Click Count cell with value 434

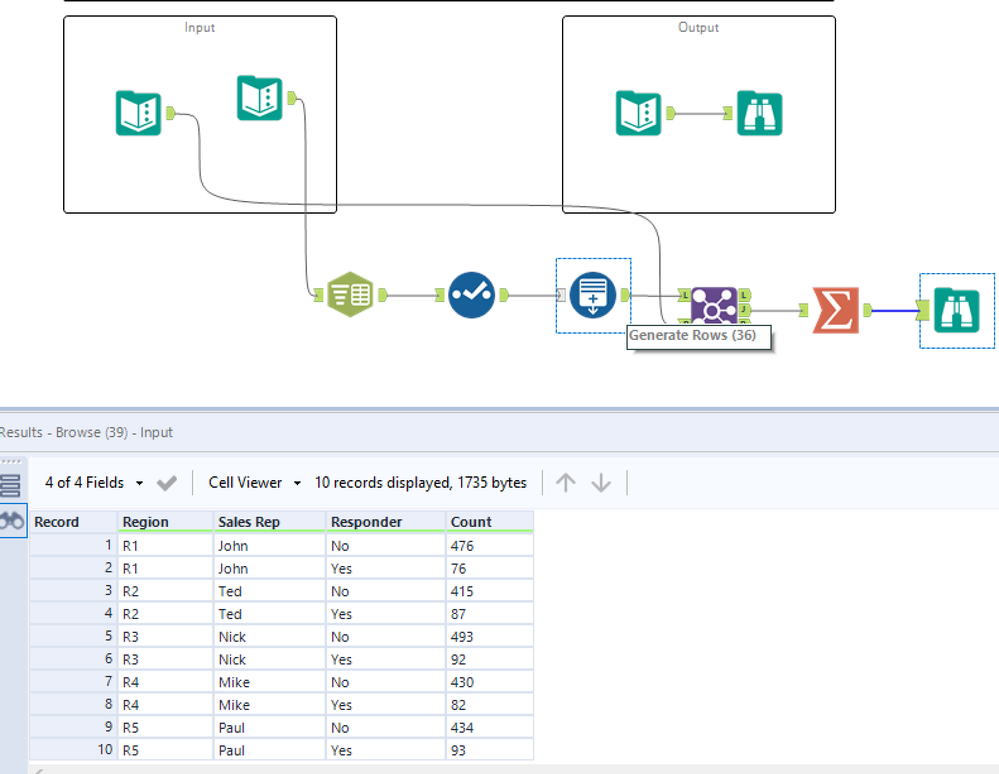490,727
